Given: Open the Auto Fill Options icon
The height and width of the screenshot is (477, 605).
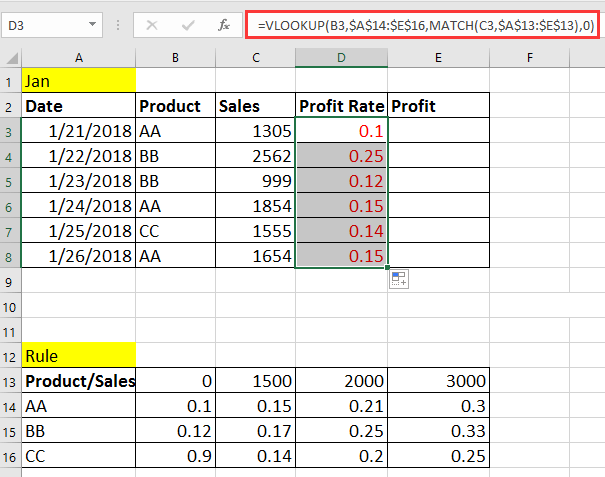Looking at the screenshot, I should point(399,279).
